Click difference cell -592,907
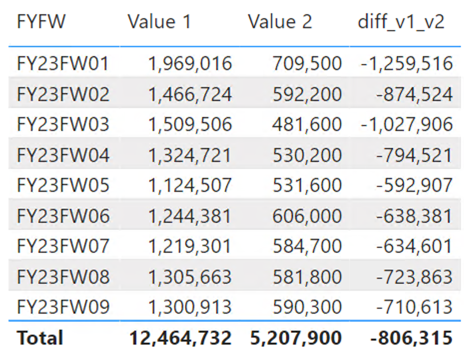This screenshot has width=470, height=360. (414, 185)
